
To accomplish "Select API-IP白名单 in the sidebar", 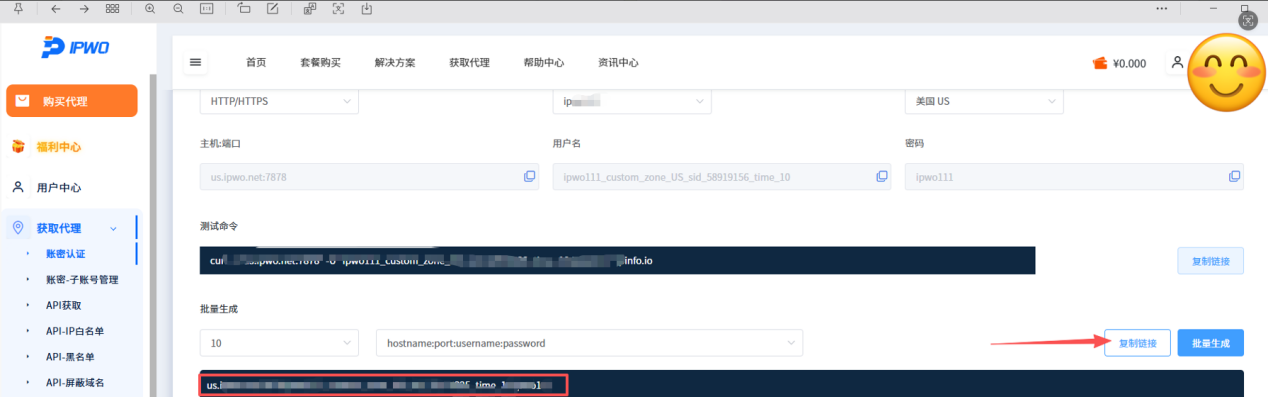I will (75, 330).
